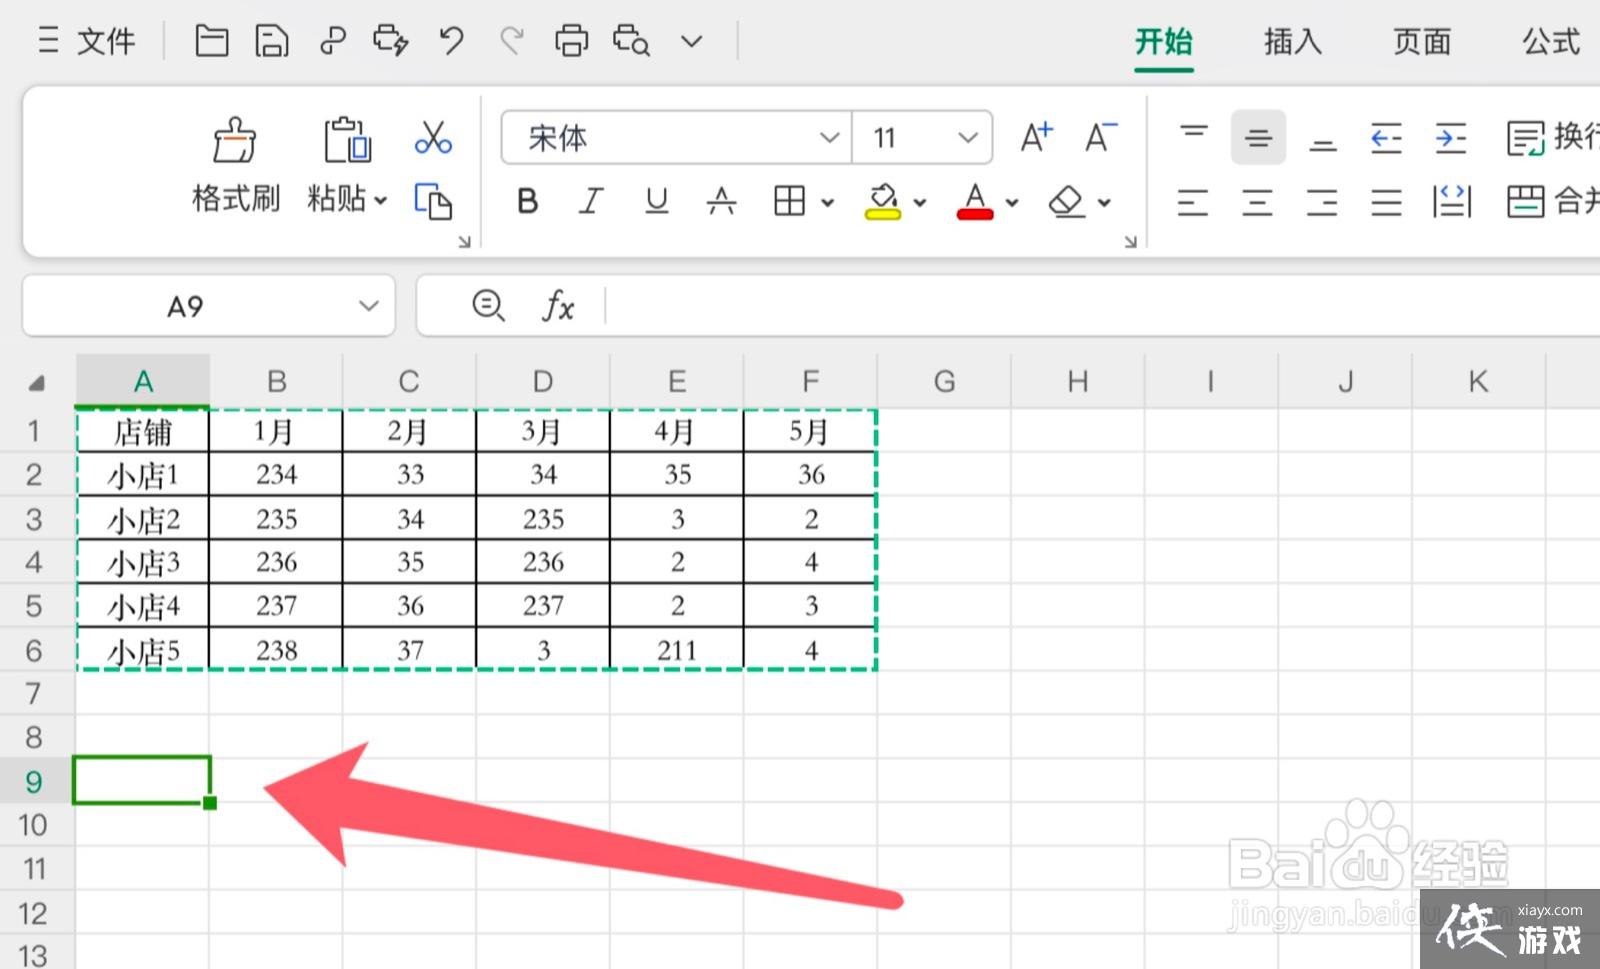The image size is (1600, 969).
Task: Toggle italic formatting
Action: (592, 202)
